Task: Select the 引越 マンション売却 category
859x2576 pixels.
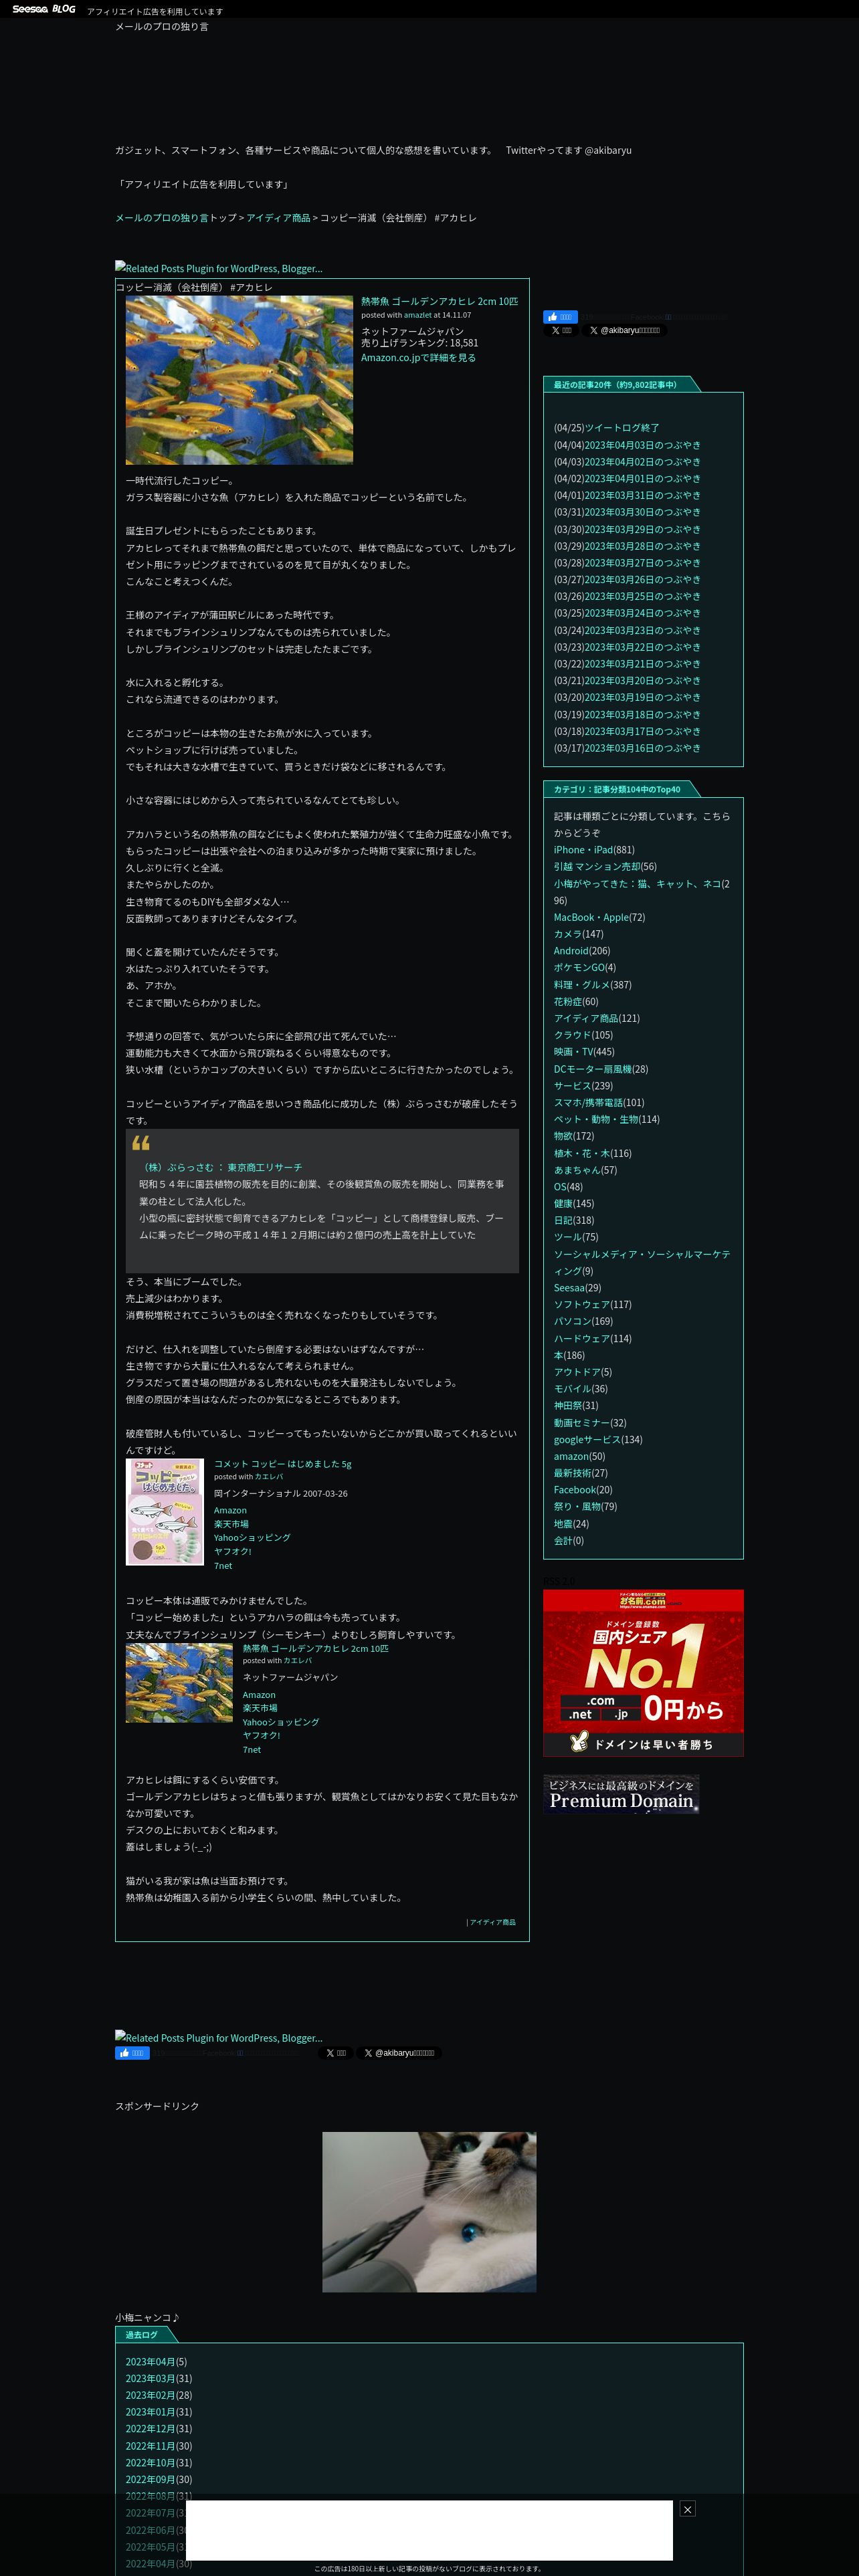Action: [x=597, y=867]
